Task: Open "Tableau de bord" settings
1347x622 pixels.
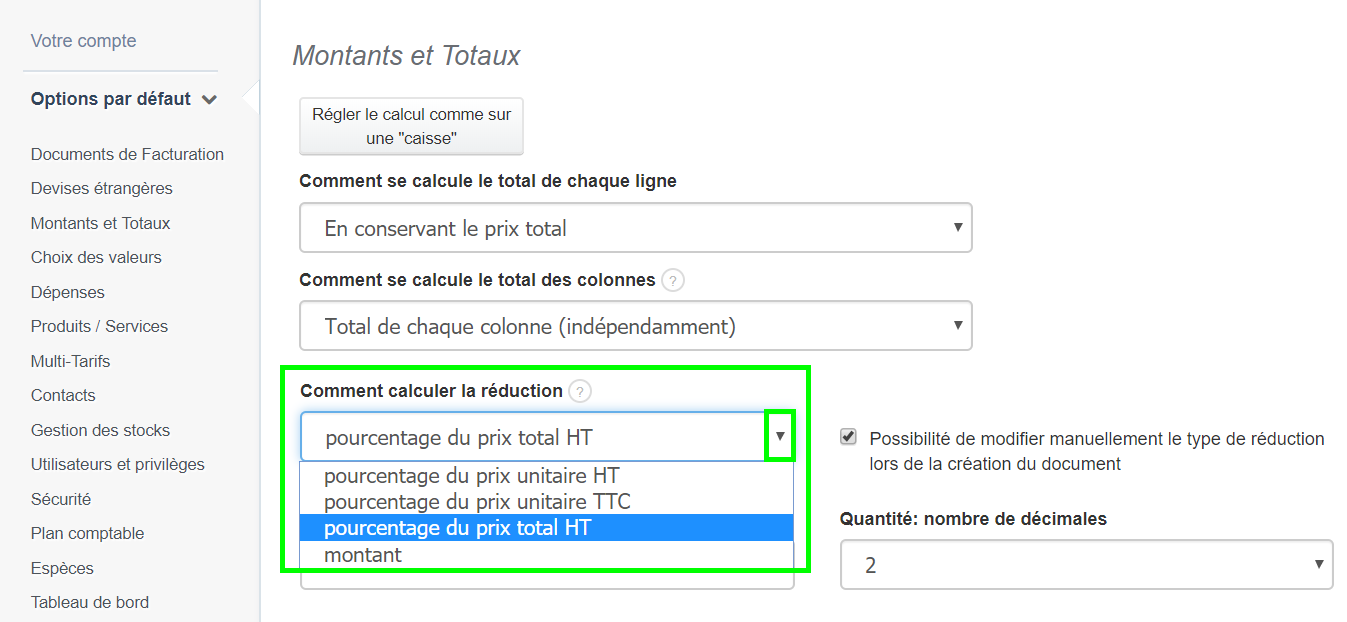Action: tap(90, 602)
